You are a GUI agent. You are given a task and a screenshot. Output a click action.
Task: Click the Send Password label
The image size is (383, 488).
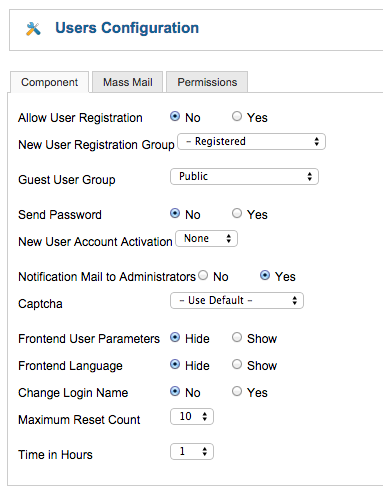coord(60,215)
